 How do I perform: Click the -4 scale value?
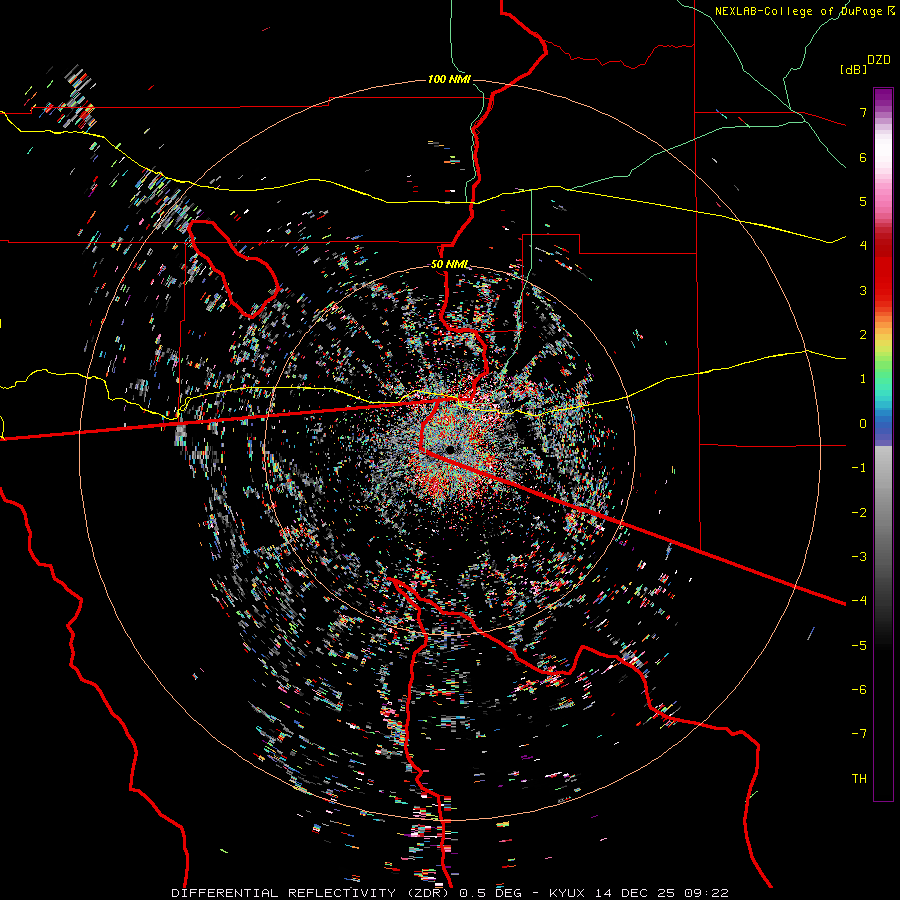859,601
